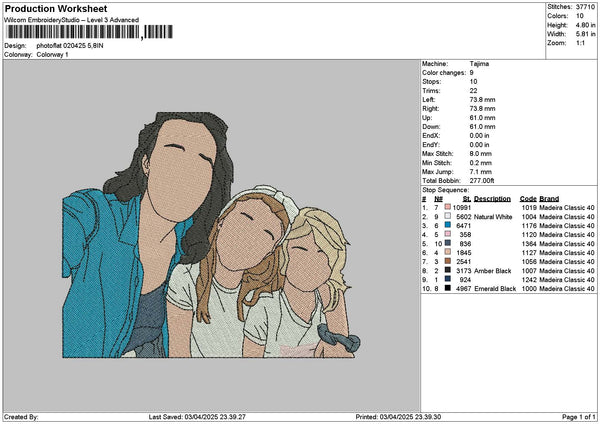Click the Down value 61.0 mm

pos(483,127)
